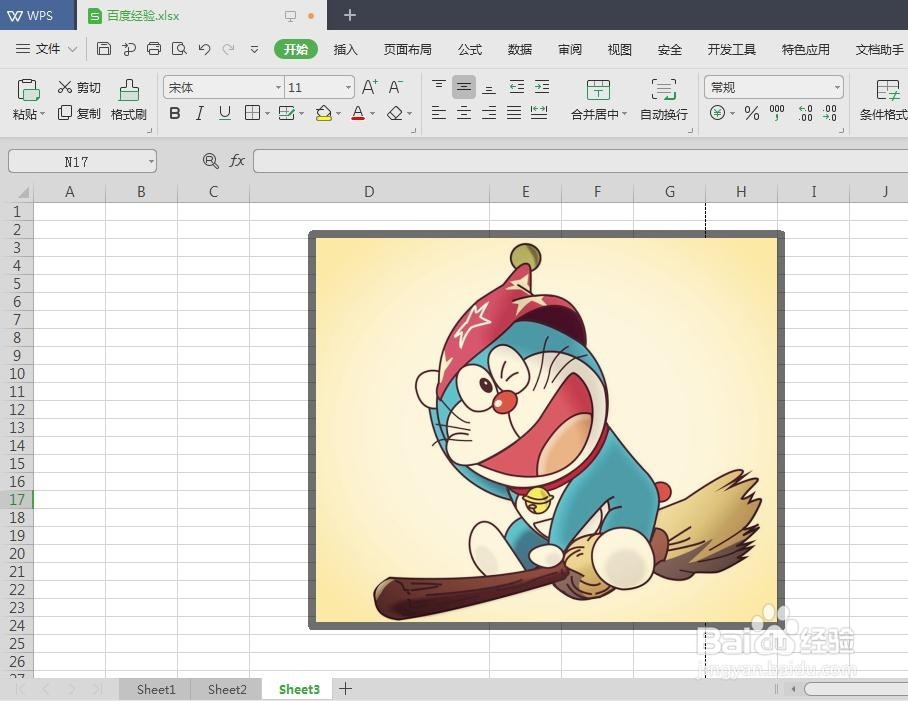Apply thousands separator style
Screen dimensions: 908x701
tap(777, 113)
